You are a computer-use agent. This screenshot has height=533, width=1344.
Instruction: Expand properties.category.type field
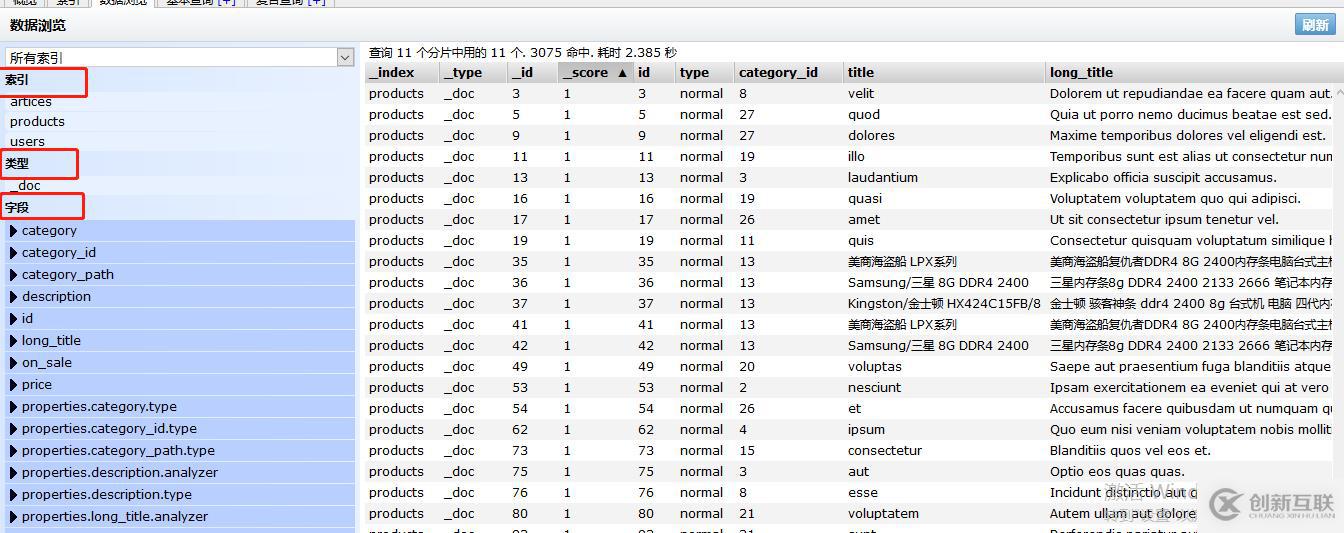click(x=180, y=406)
